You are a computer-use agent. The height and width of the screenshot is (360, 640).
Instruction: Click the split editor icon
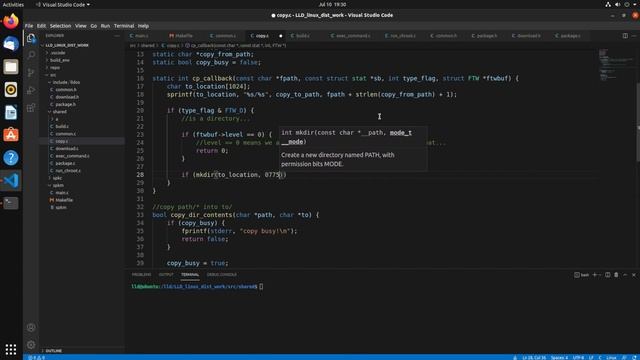[x=625, y=36]
